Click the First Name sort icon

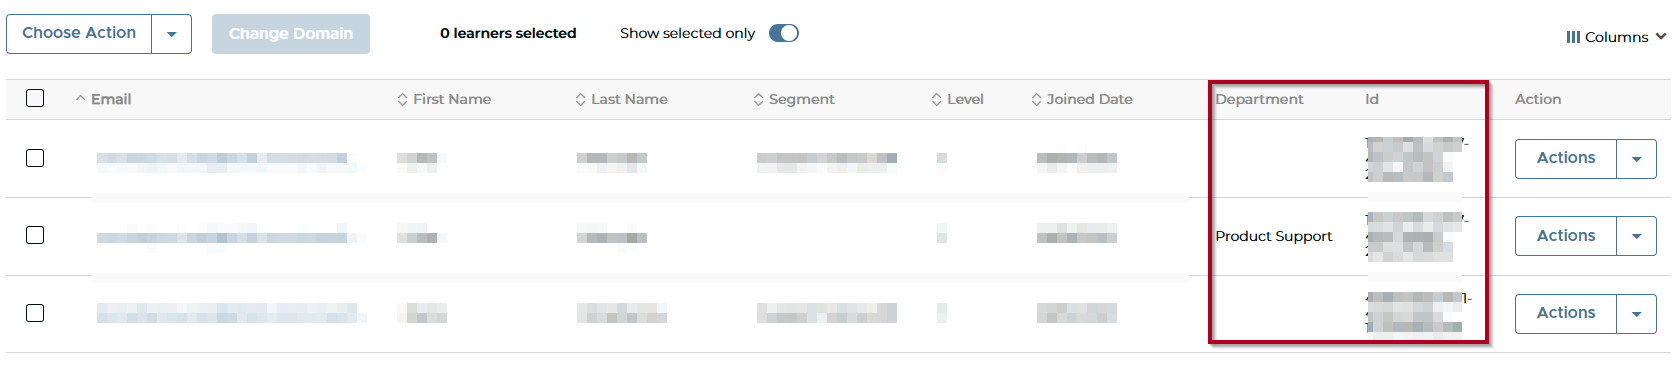point(402,99)
